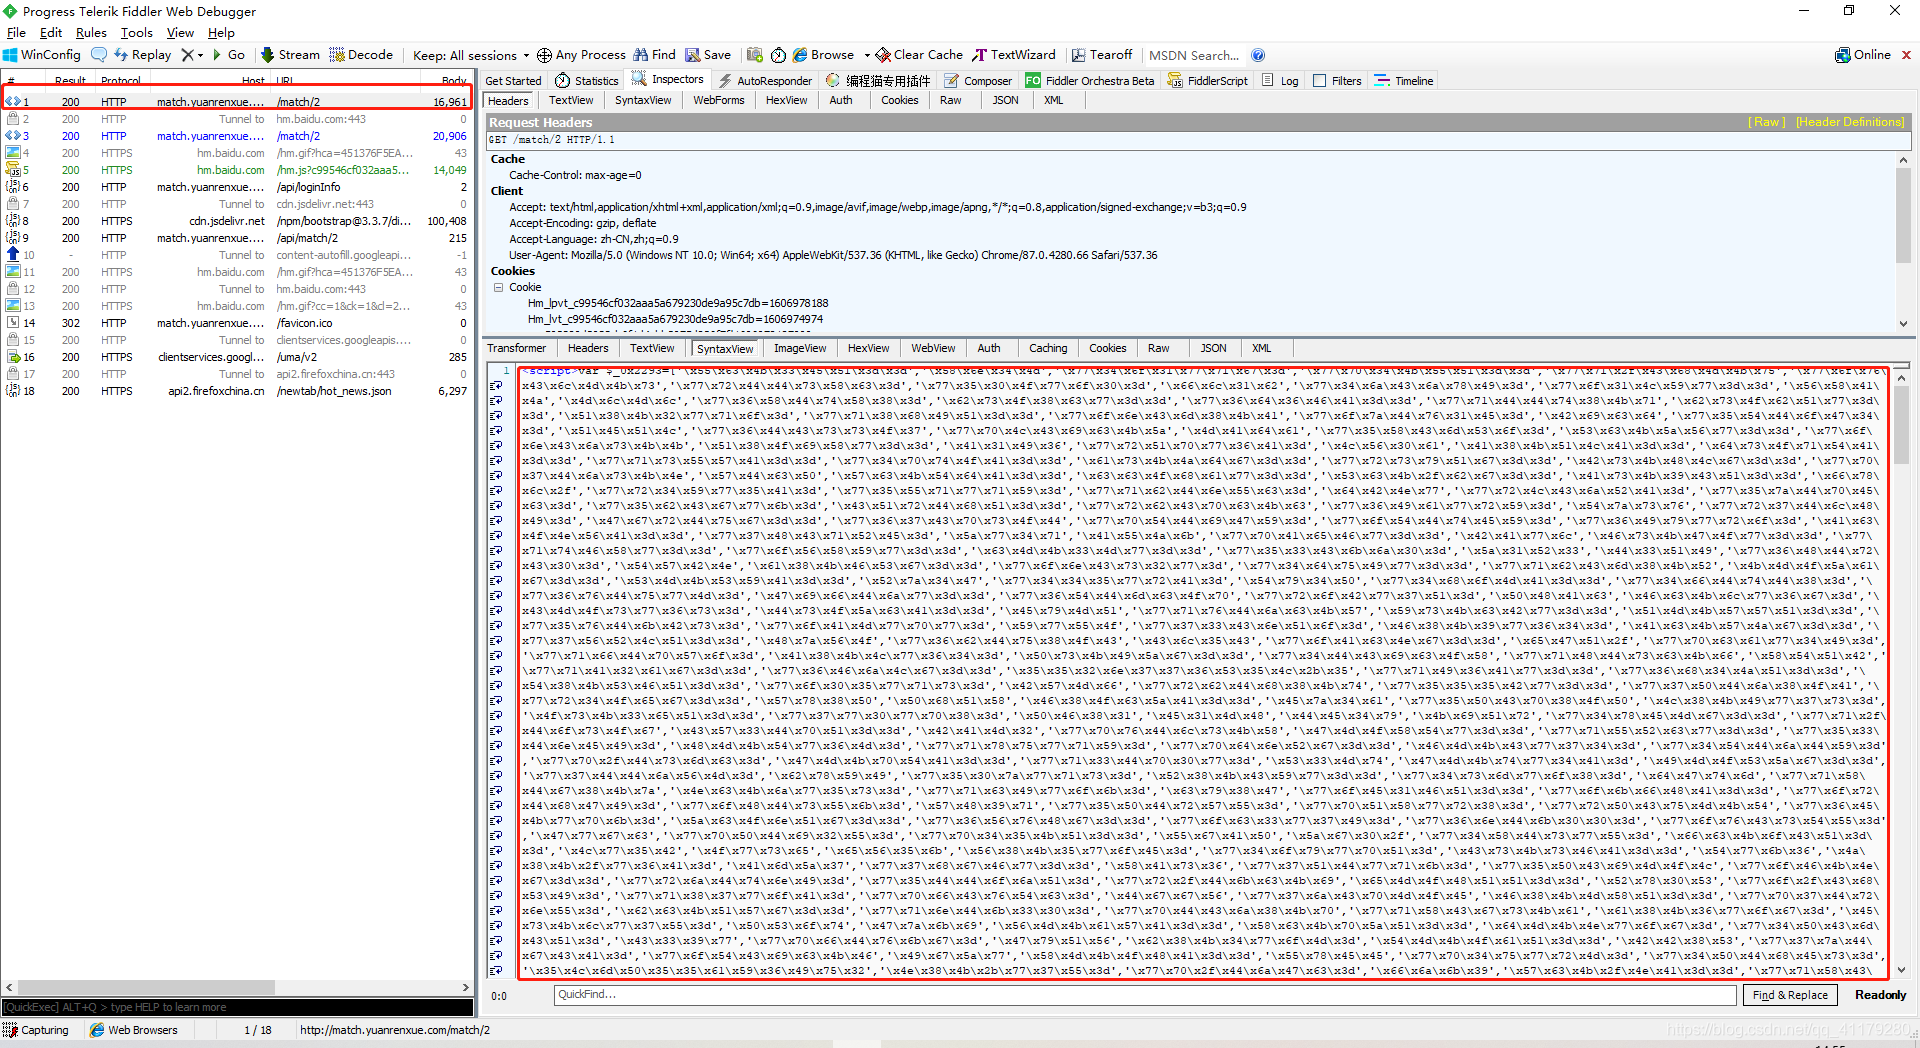The width and height of the screenshot is (1920, 1048).
Task: Switch to the AutoResponder tab
Action: point(765,81)
